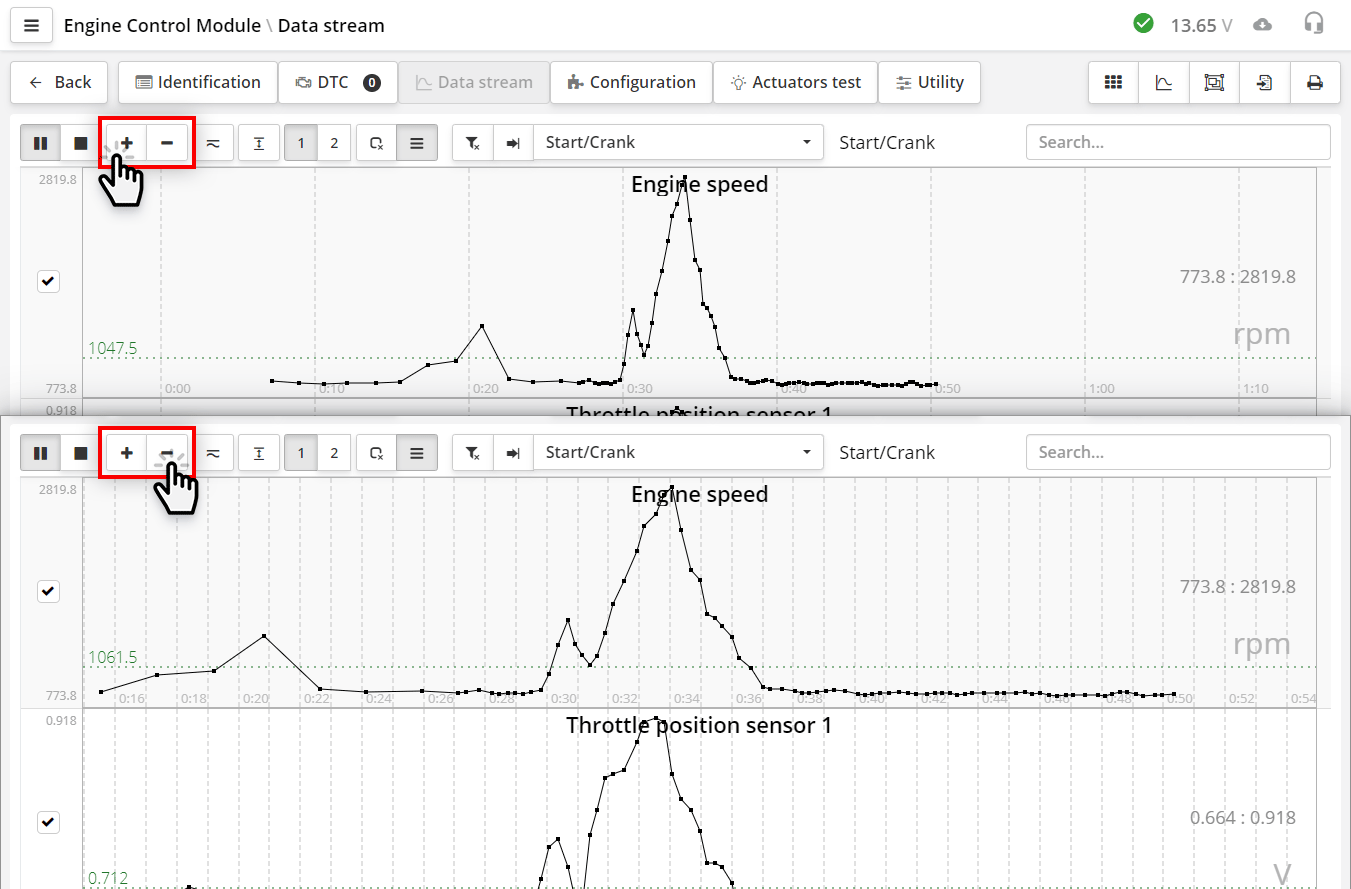The width and height of the screenshot is (1351, 889).
Task: Go Back to the previous screen
Action: [x=60, y=83]
